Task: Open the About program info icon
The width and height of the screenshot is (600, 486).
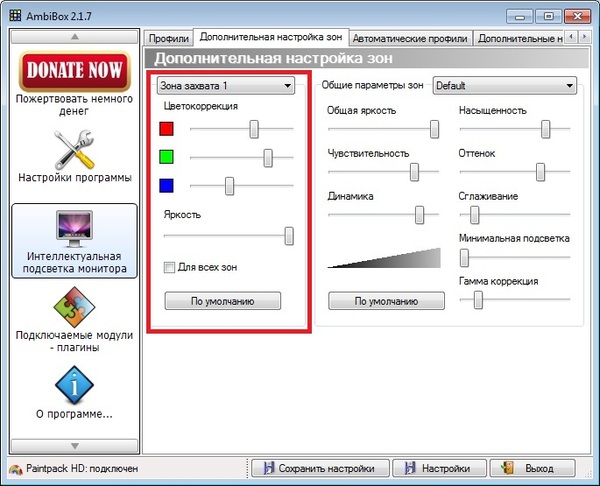Action: [x=74, y=386]
